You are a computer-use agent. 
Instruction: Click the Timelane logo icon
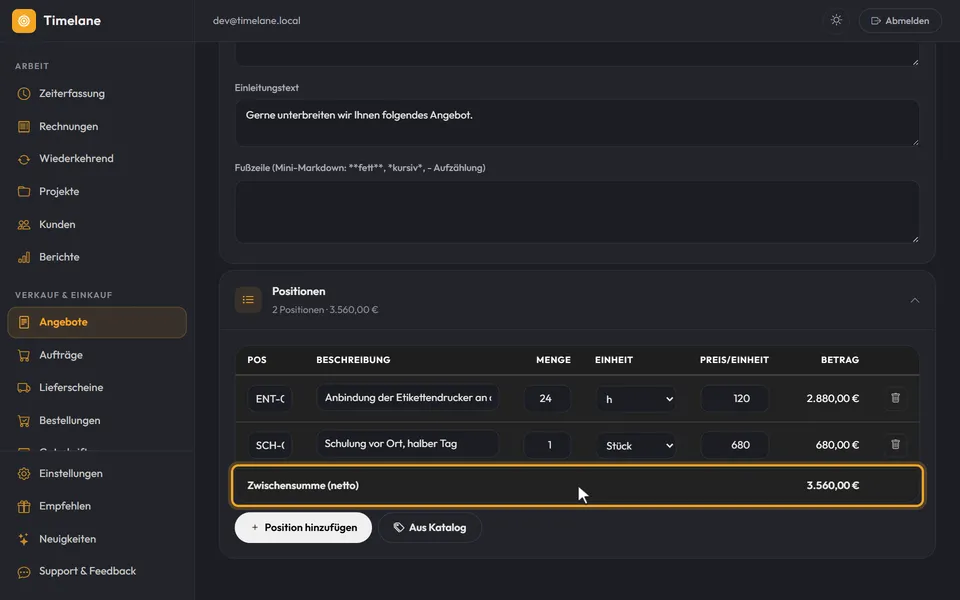pos(24,21)
